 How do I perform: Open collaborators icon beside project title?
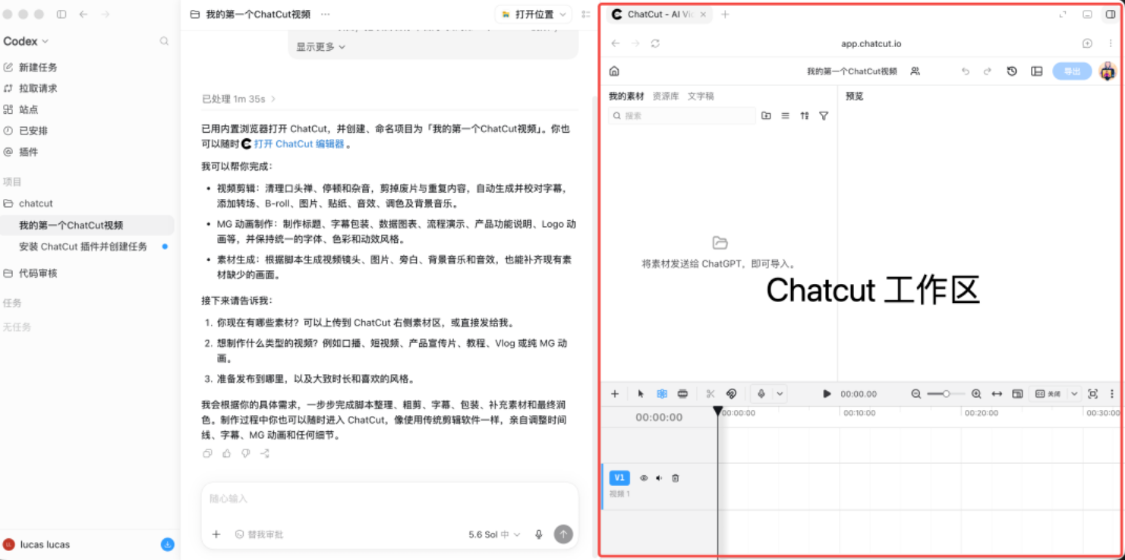click(x=915, y=71)
